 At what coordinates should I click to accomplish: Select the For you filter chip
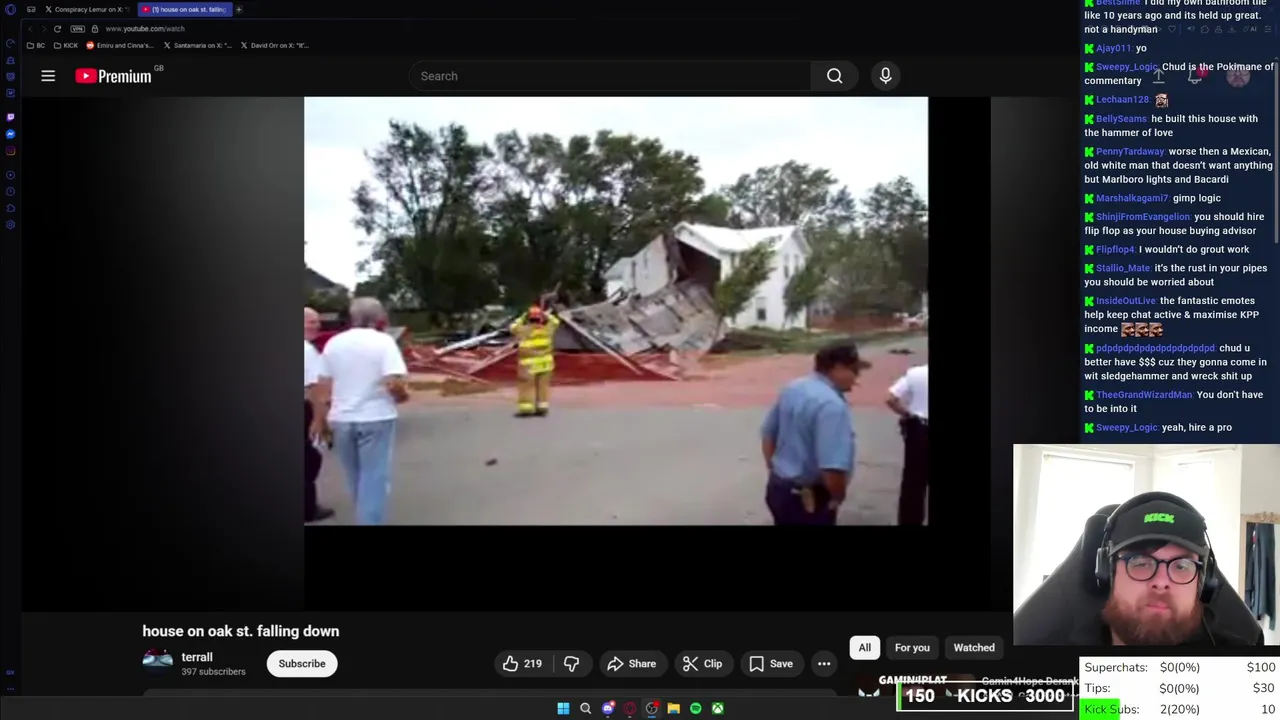point(912,648)
